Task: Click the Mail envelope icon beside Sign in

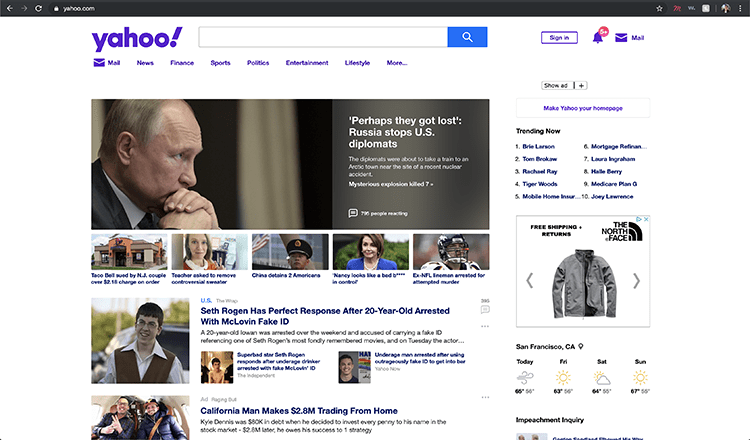Action: pos(621,38)
